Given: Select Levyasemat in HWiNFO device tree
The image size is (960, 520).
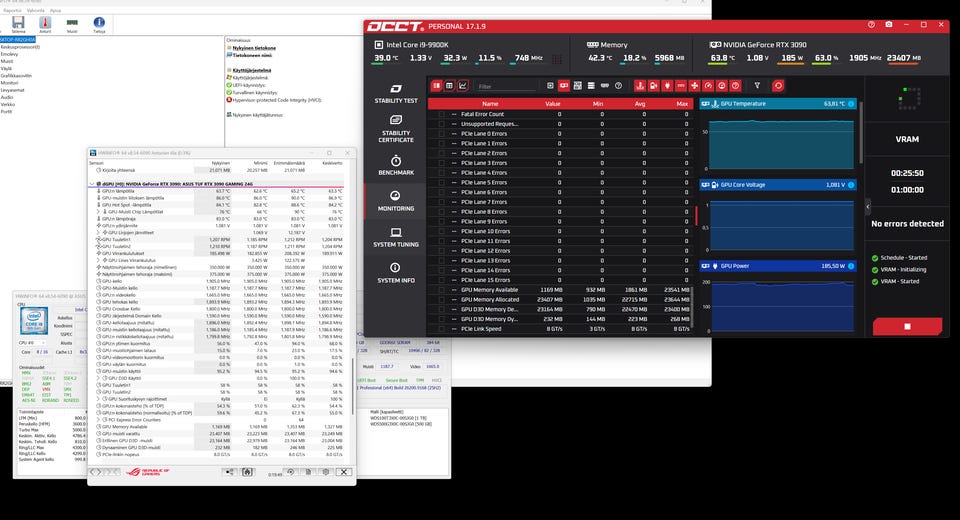Looking at the screenshot, I should [12, 90].
